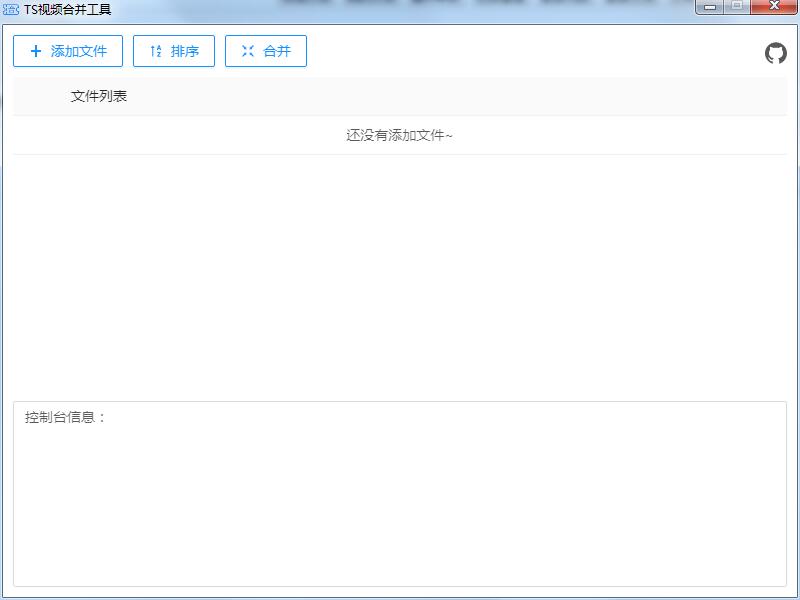The width and height of the screenshot is (800, 600).
Task: Close the TS视频合并工具 window
Action: coord(773,7)
